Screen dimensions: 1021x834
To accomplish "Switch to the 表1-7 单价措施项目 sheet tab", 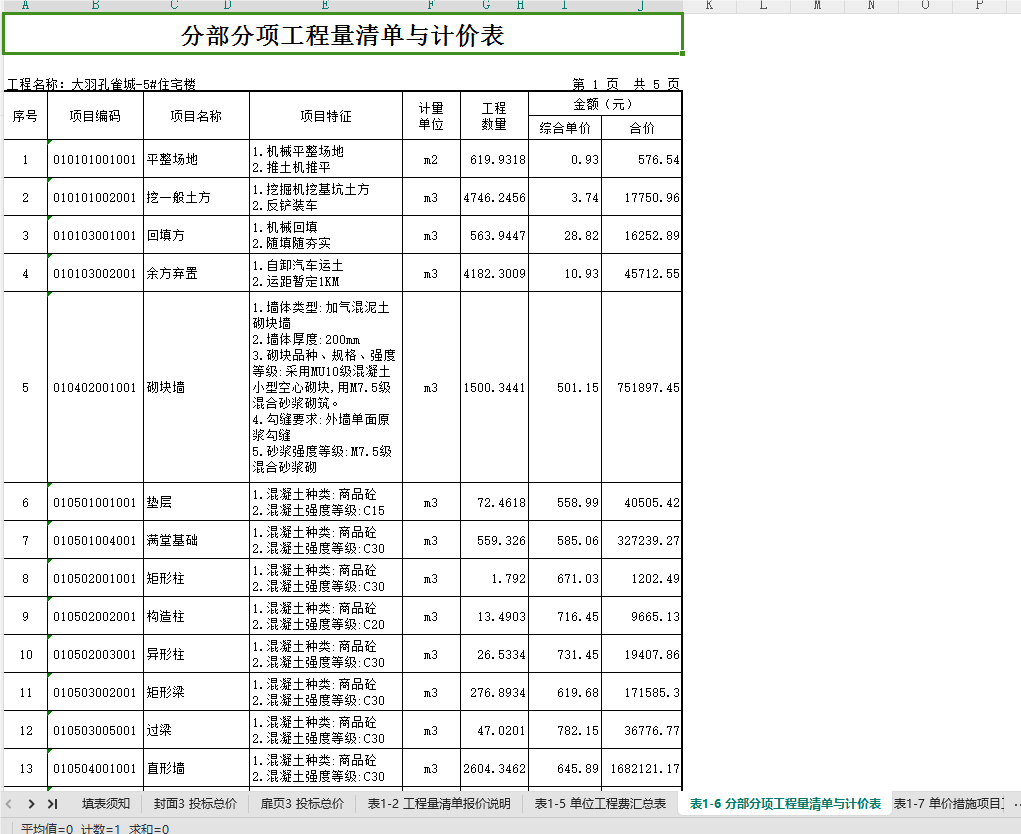I will coord(948,804).
